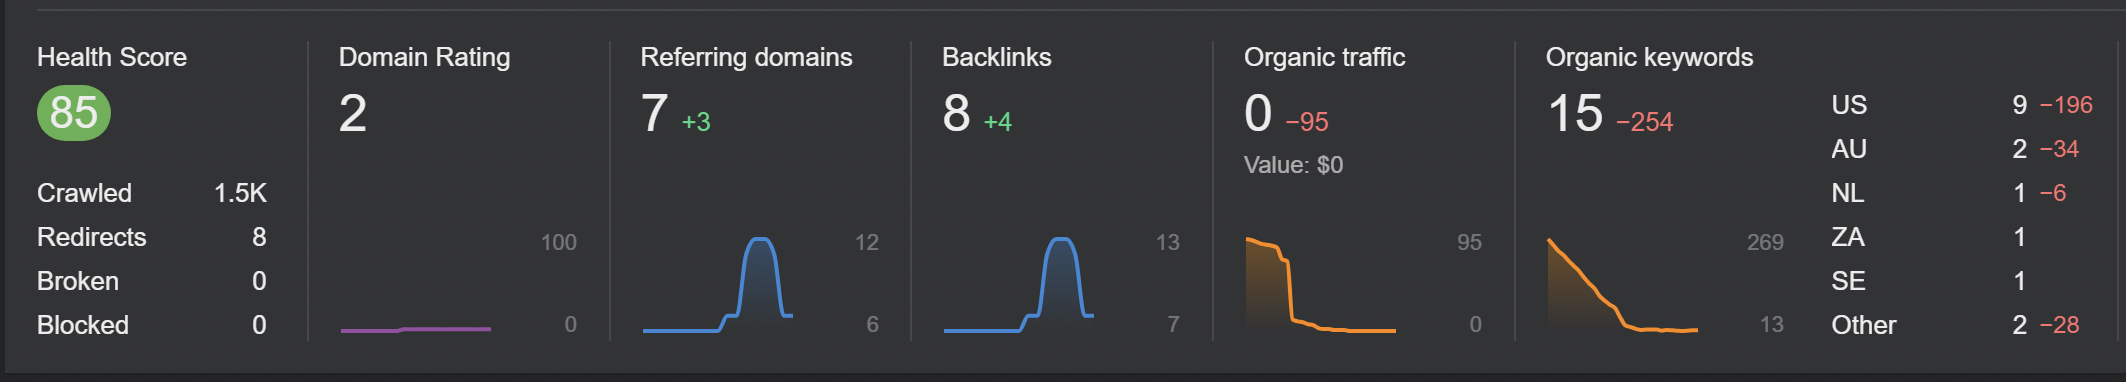This screenshot has width=2126, height=382.
Task: Click the Broken label
Action: (78, 281)
